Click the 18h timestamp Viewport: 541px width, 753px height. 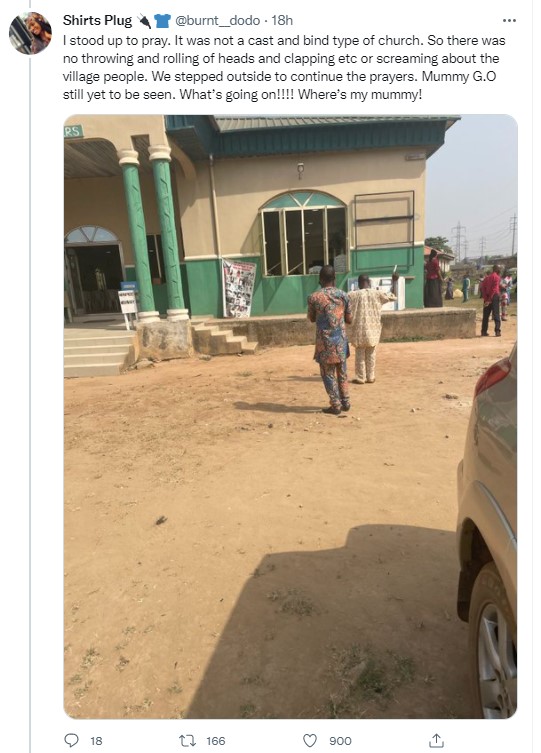[x=282, y=20]
